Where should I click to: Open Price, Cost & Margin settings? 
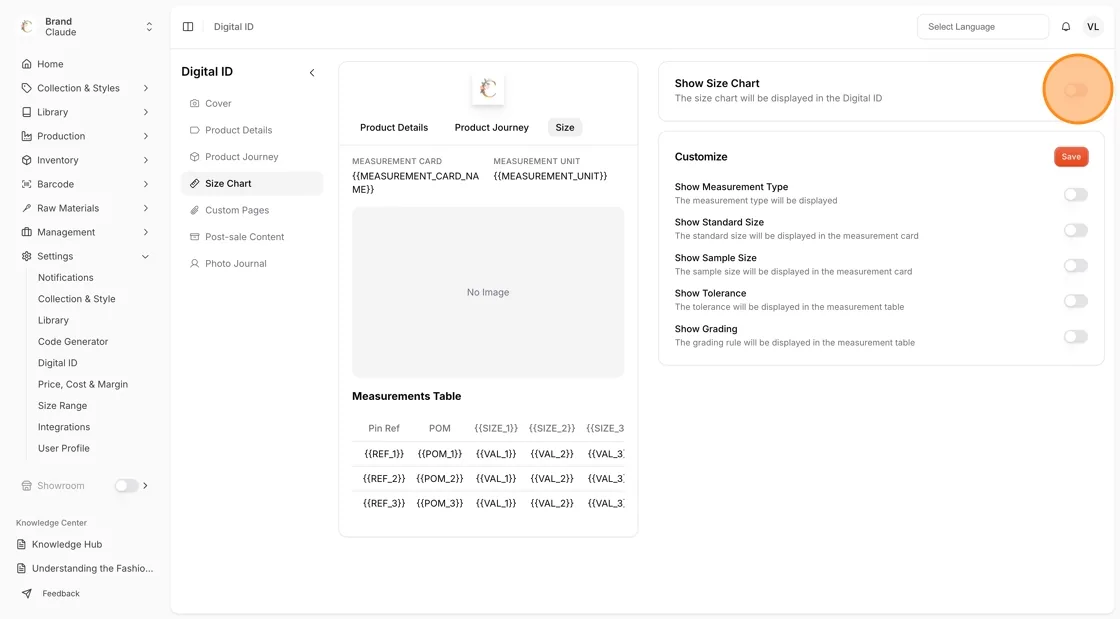click(x=83, y=384)
